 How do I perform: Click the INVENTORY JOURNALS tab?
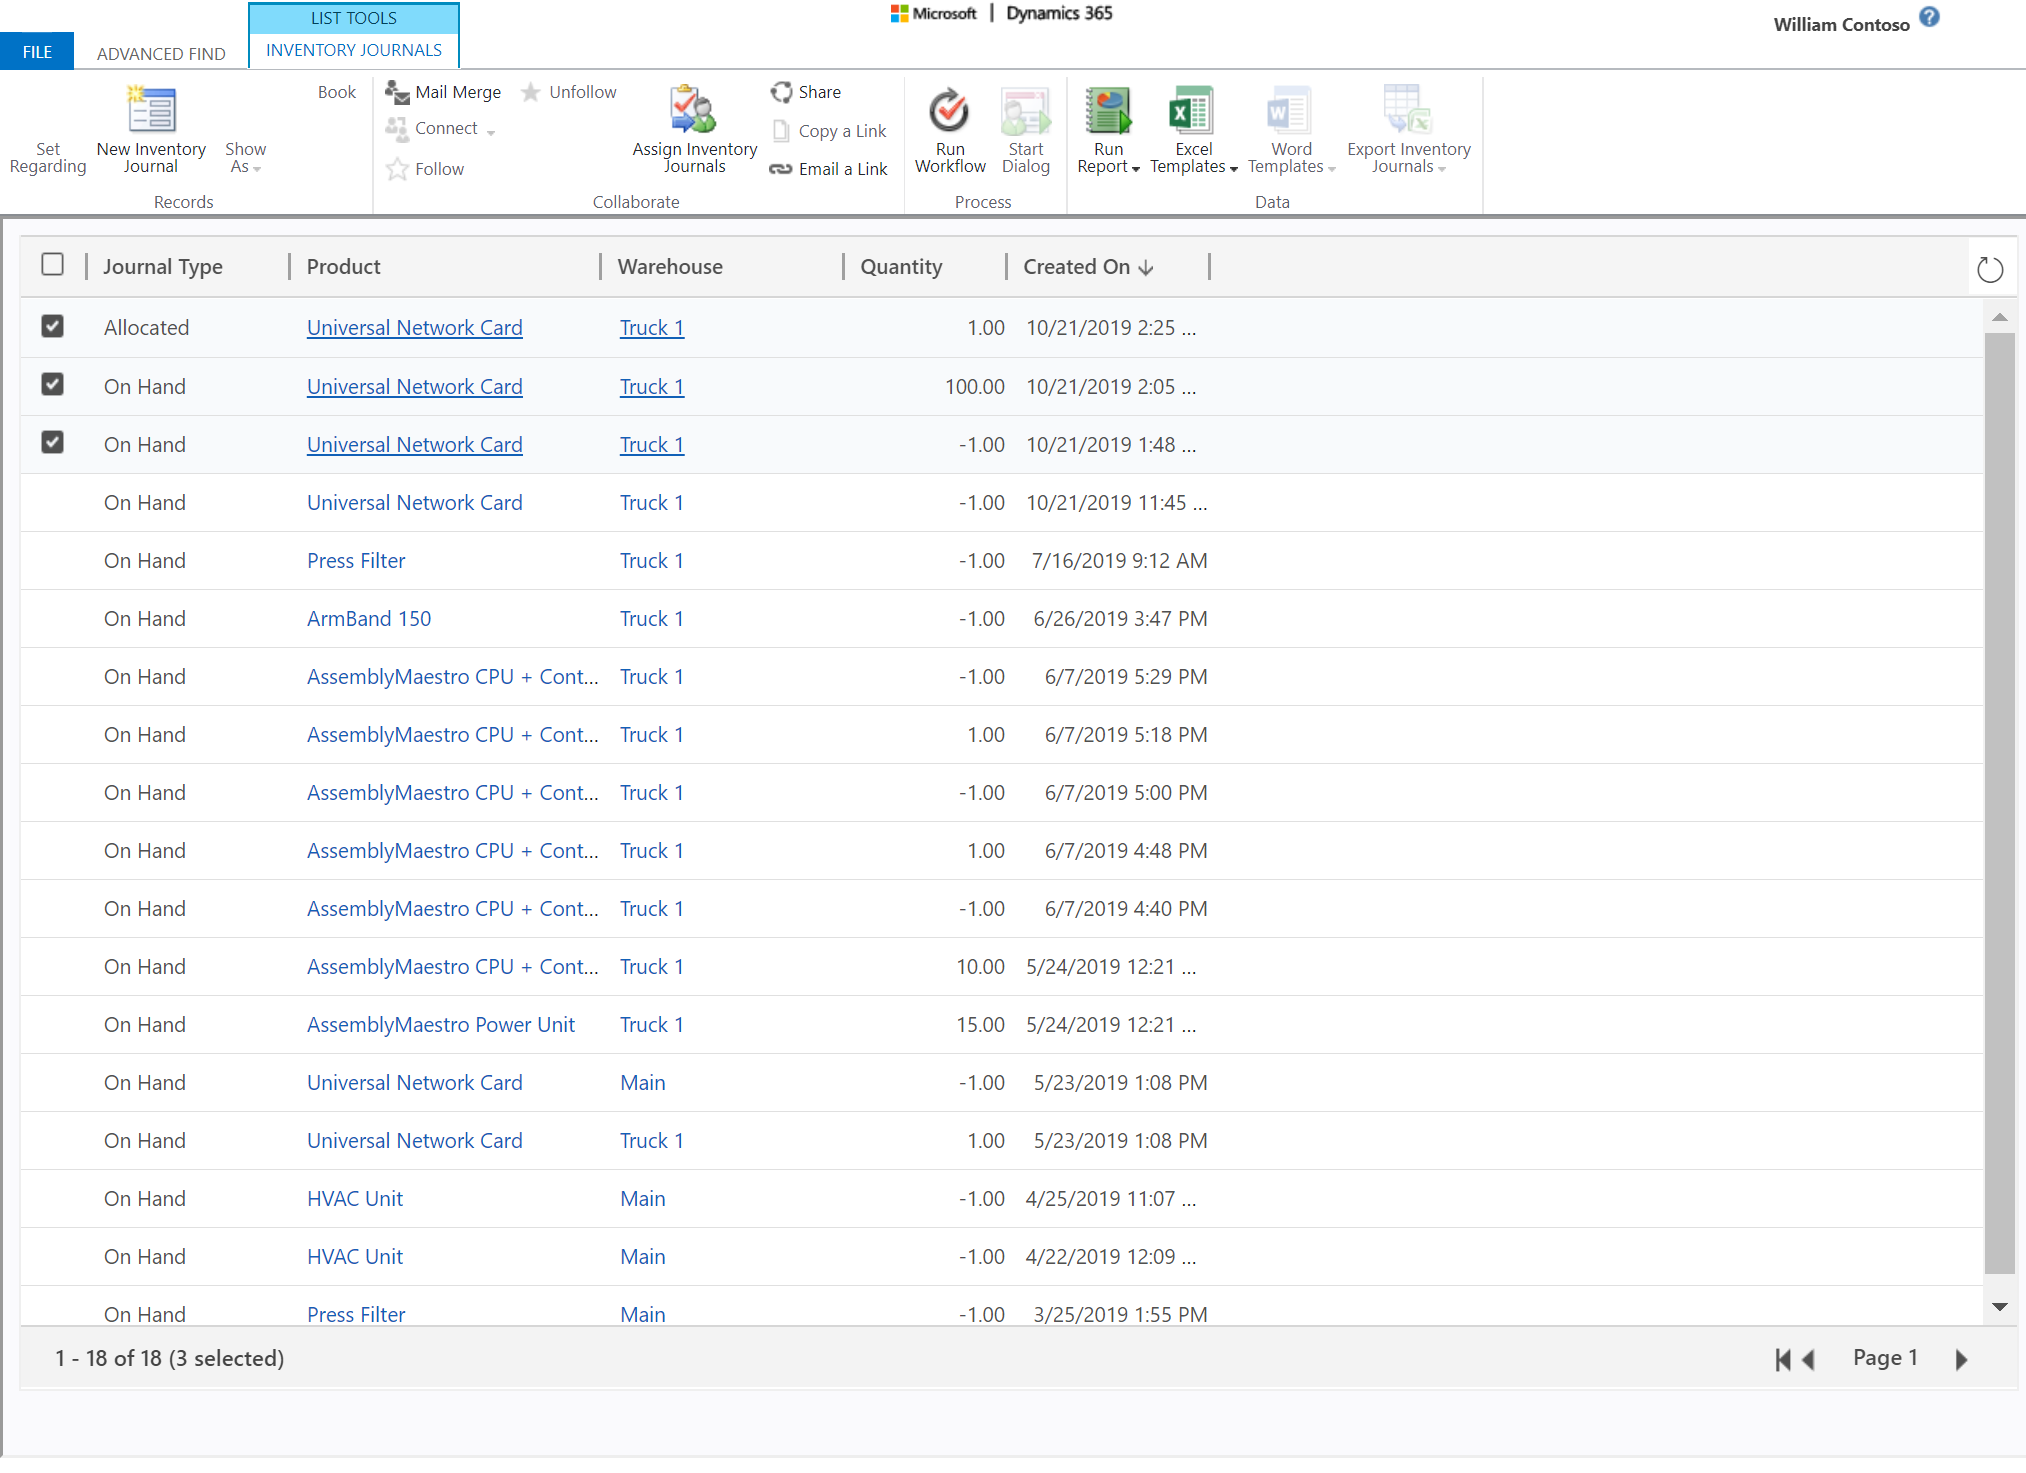tap(352, 49)
